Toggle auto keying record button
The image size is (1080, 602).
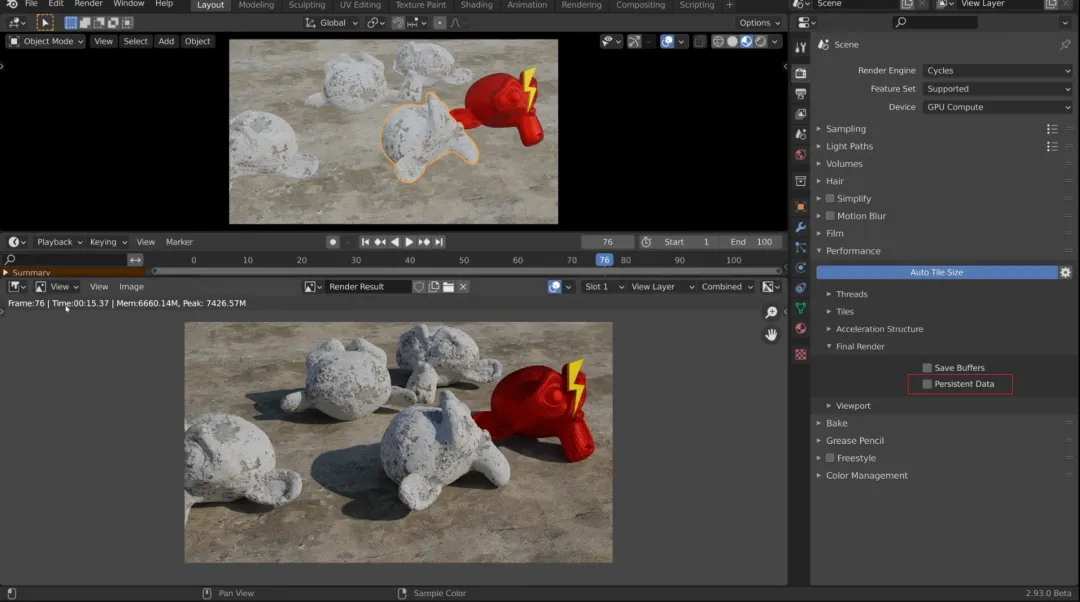pyautogui.click(x=333, y=242)
